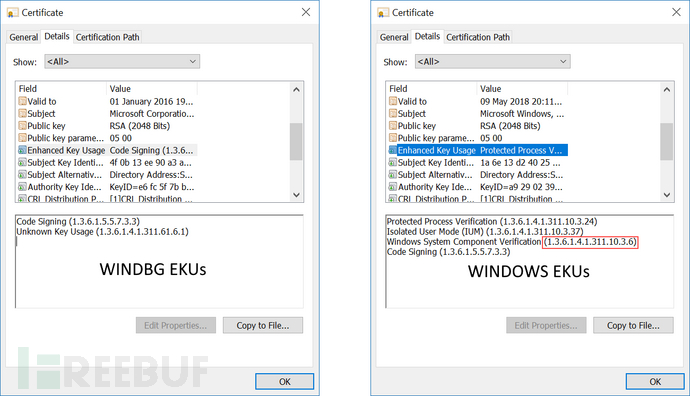Click the left field list scrollbar thumb
This screenshot has height=396, width=690.
296,141
